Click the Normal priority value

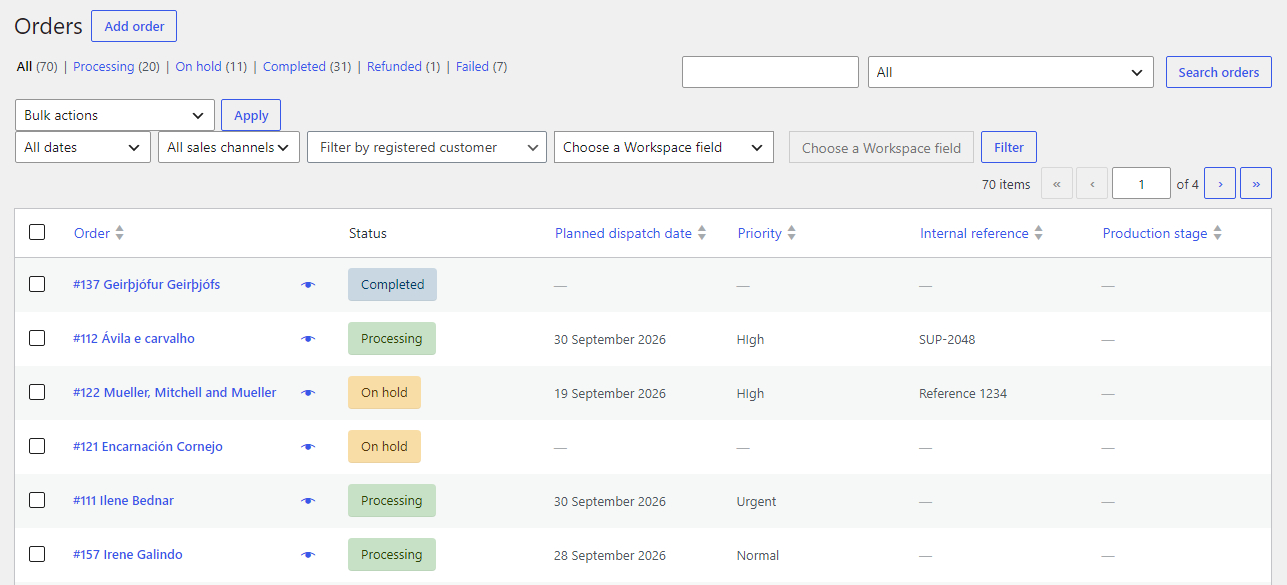coord(758,556)
